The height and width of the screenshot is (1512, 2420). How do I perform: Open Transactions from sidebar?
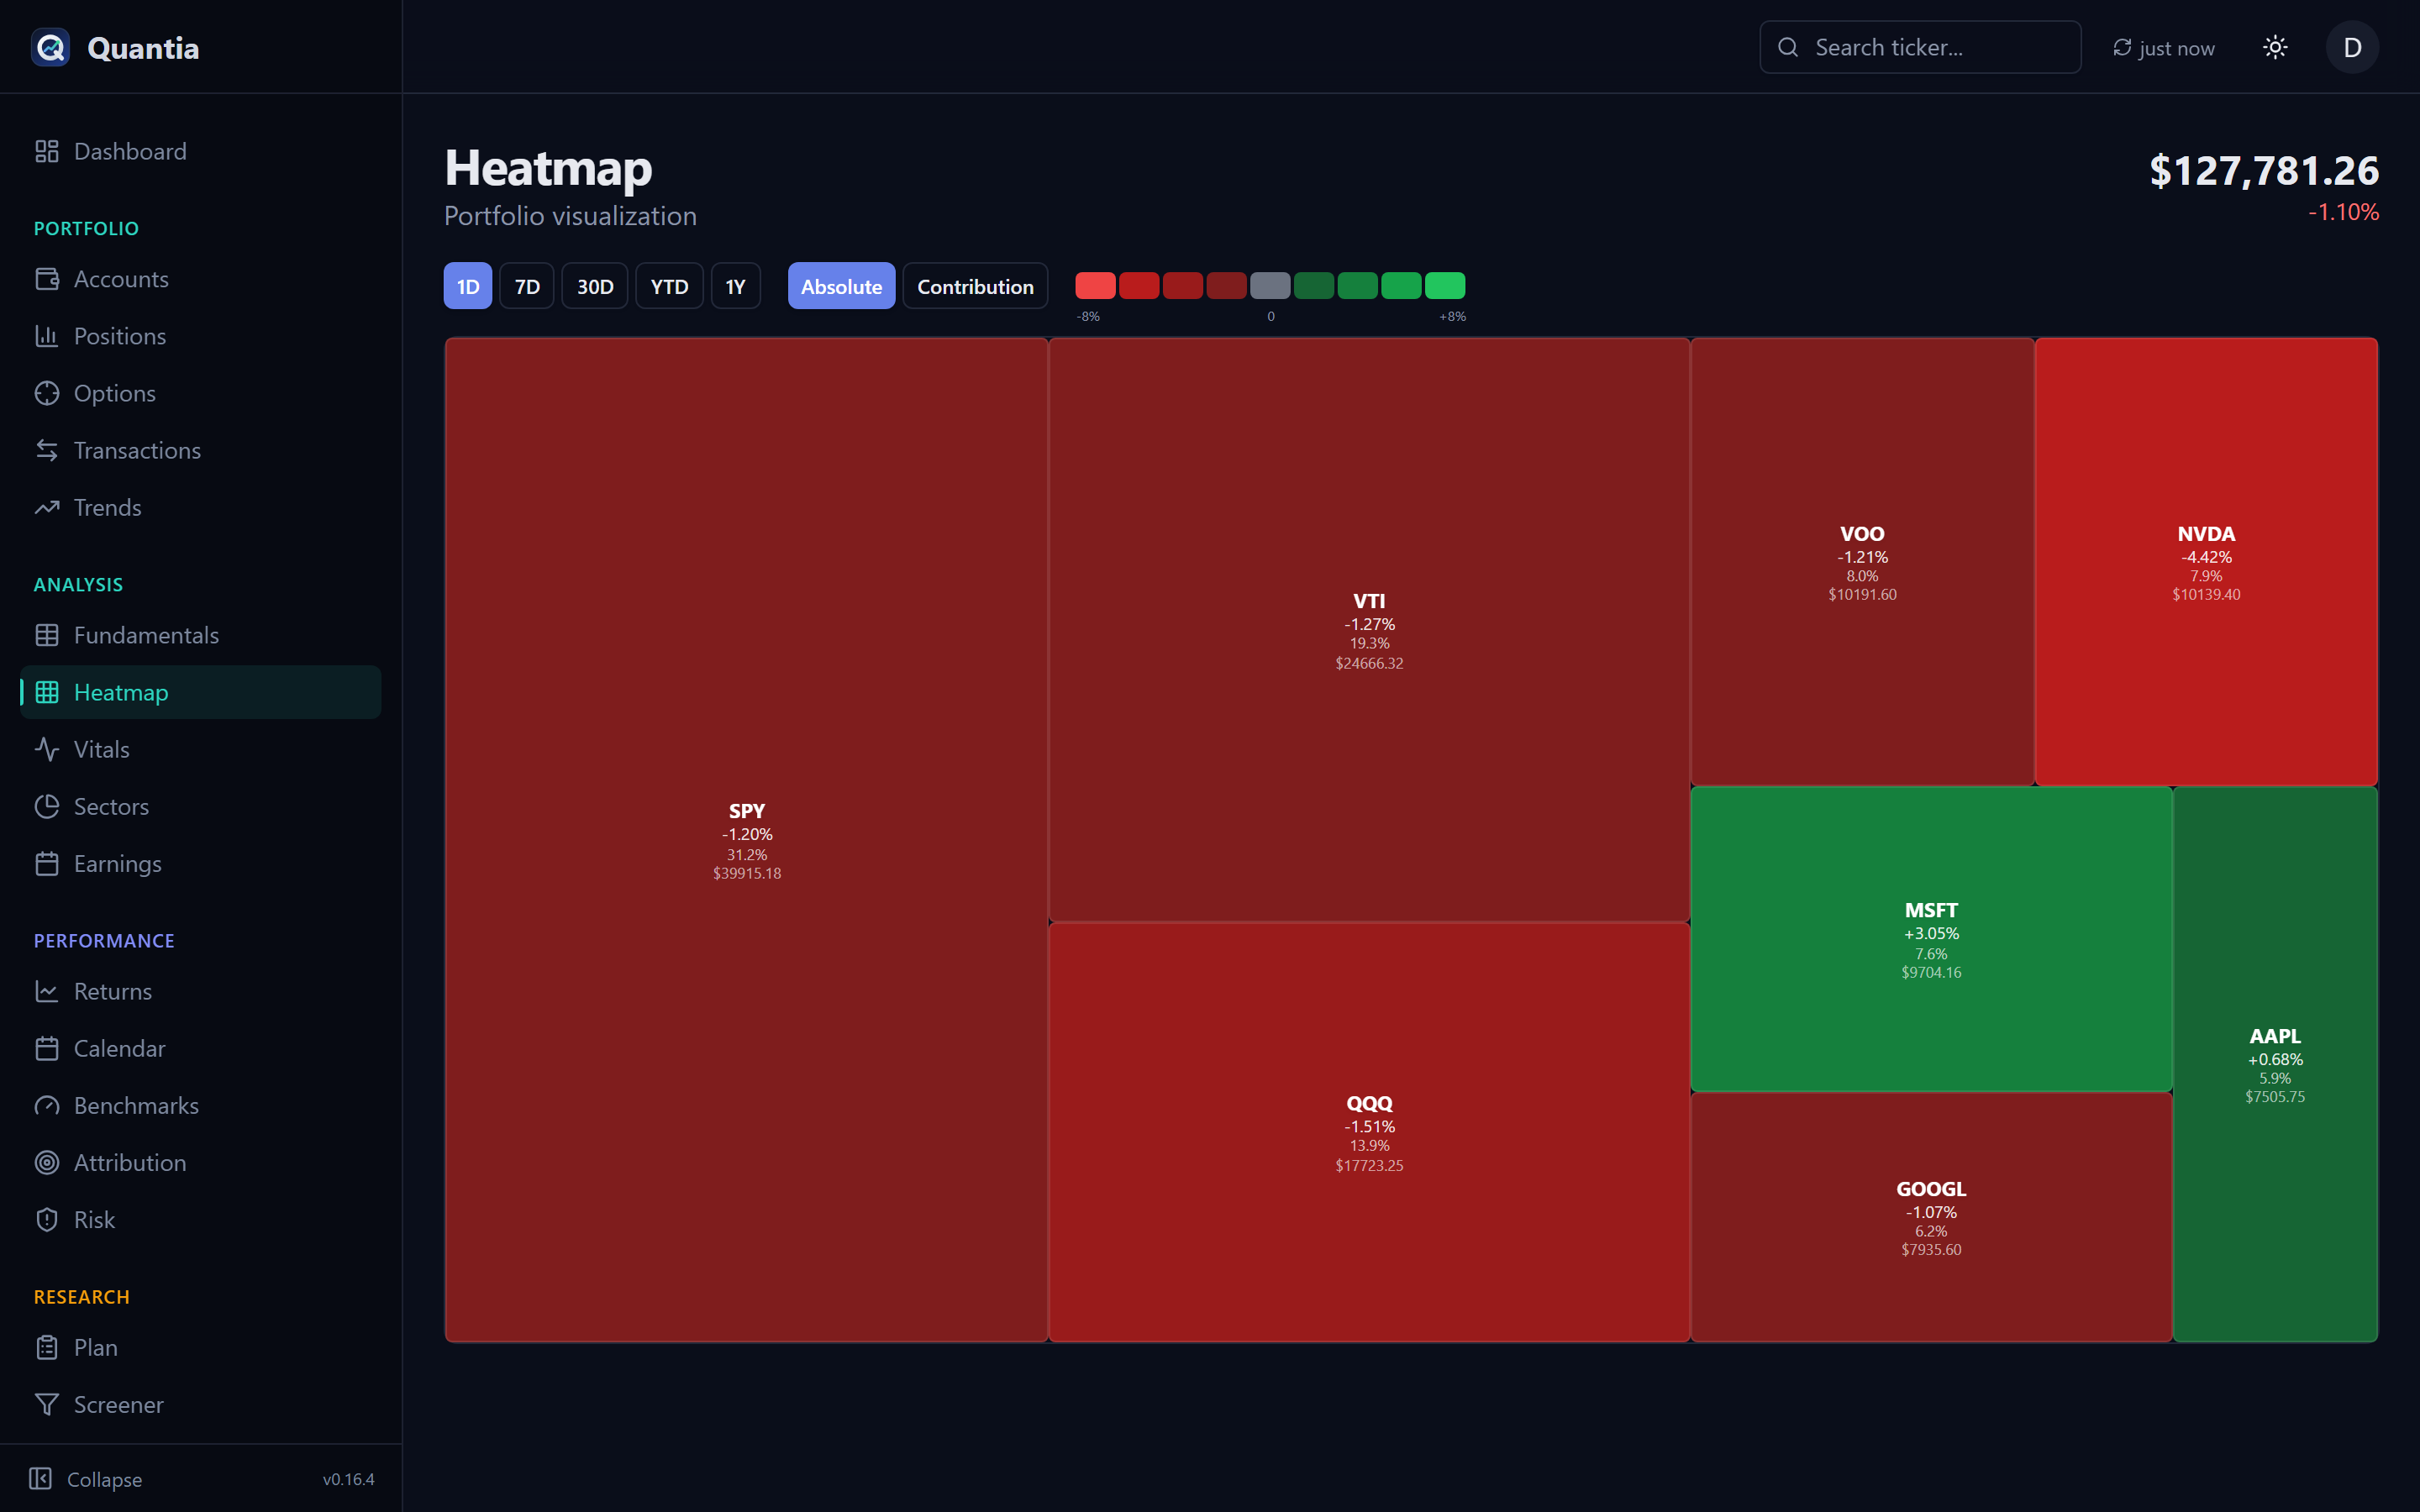coord(200,450)
